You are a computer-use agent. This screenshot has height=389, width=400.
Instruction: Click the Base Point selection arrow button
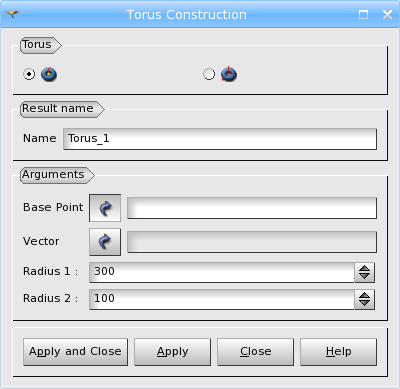[105, 208]
